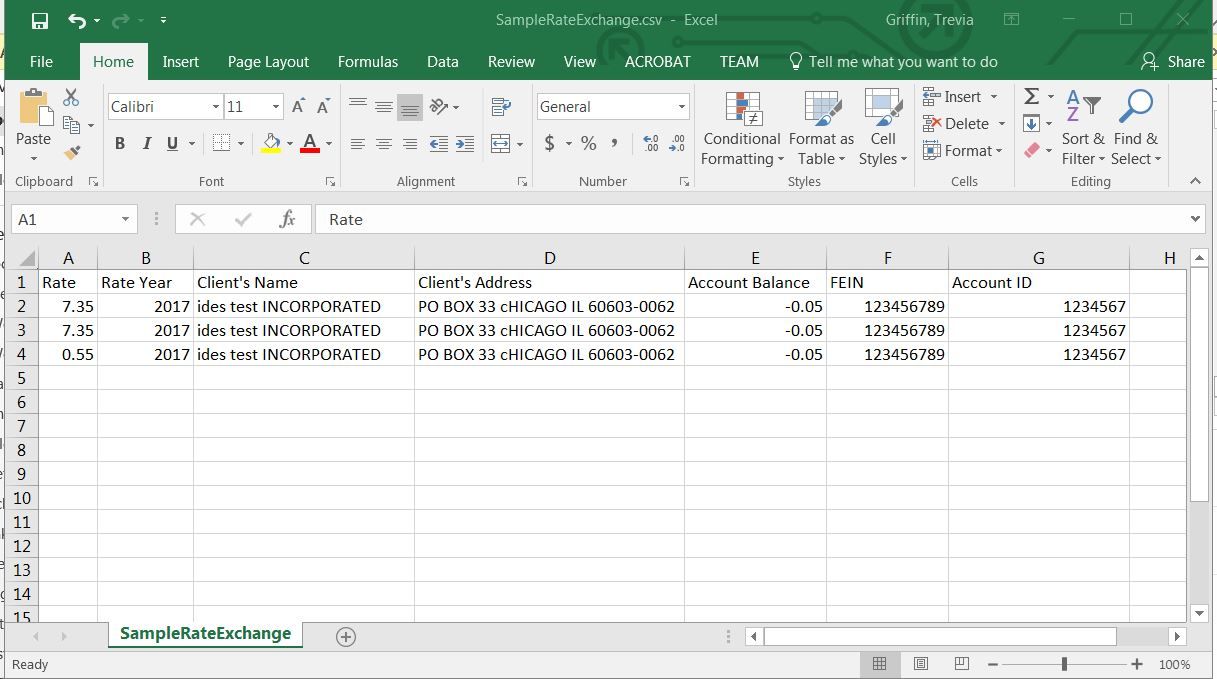The width and height of the screenshot is (1217, 679).
Task: Click the zoom slider handle in status bar
Action: click(x=1064, y=664)
